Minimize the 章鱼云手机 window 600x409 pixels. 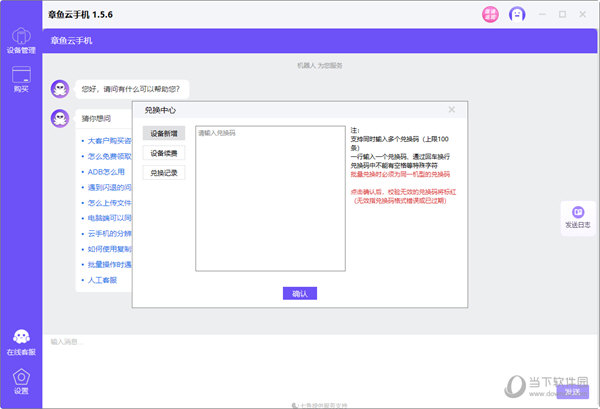point(542,15)
